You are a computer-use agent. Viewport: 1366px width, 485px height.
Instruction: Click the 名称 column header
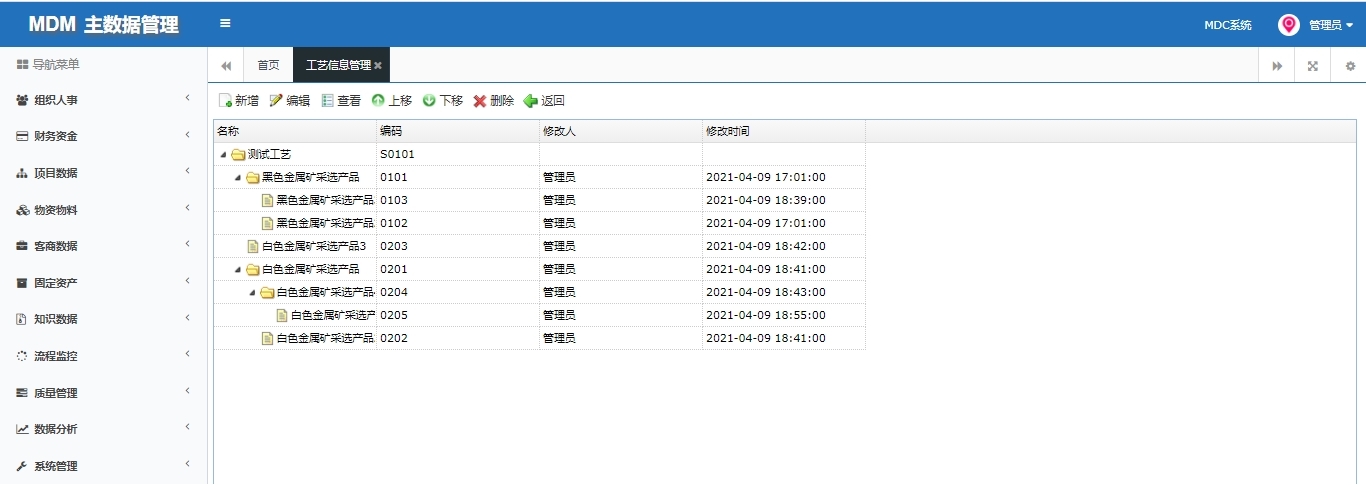tap(295, 131)
